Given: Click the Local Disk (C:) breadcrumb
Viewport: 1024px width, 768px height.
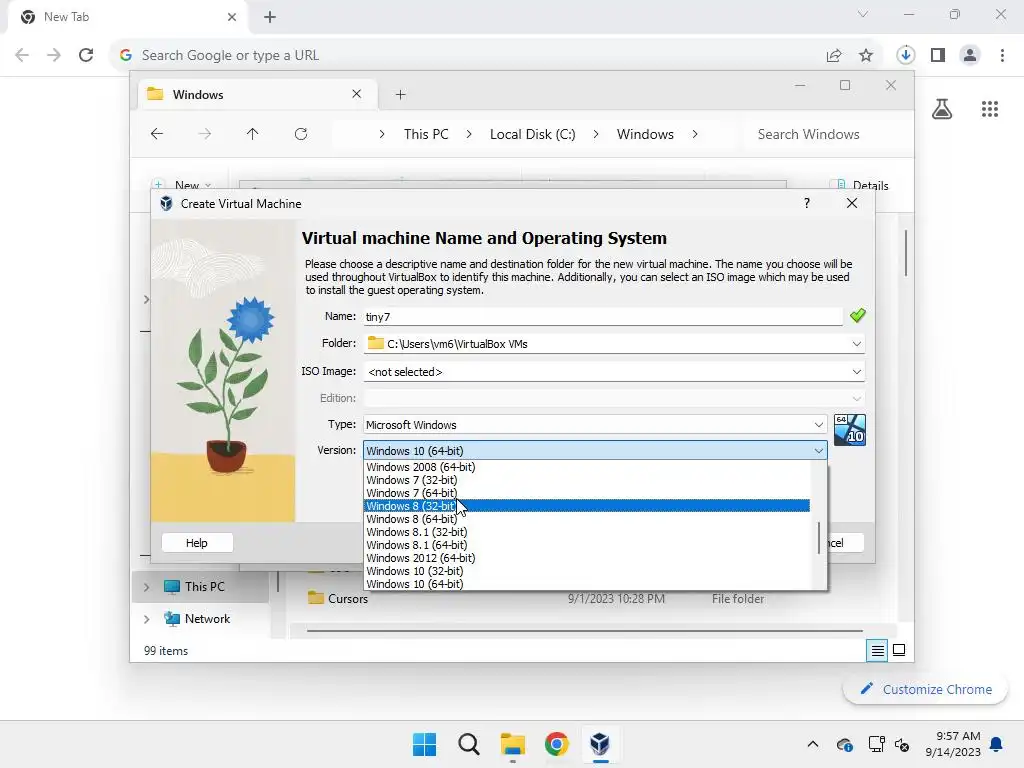Looking at the screenshot, I should click(532, 134).
